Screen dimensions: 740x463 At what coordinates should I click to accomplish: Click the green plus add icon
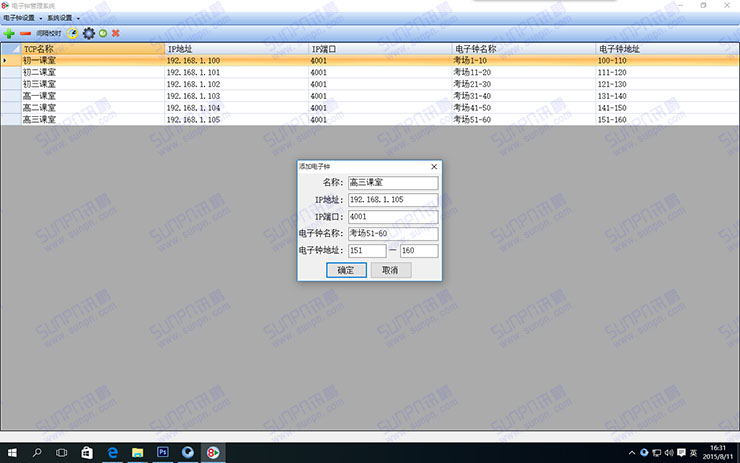9,33
